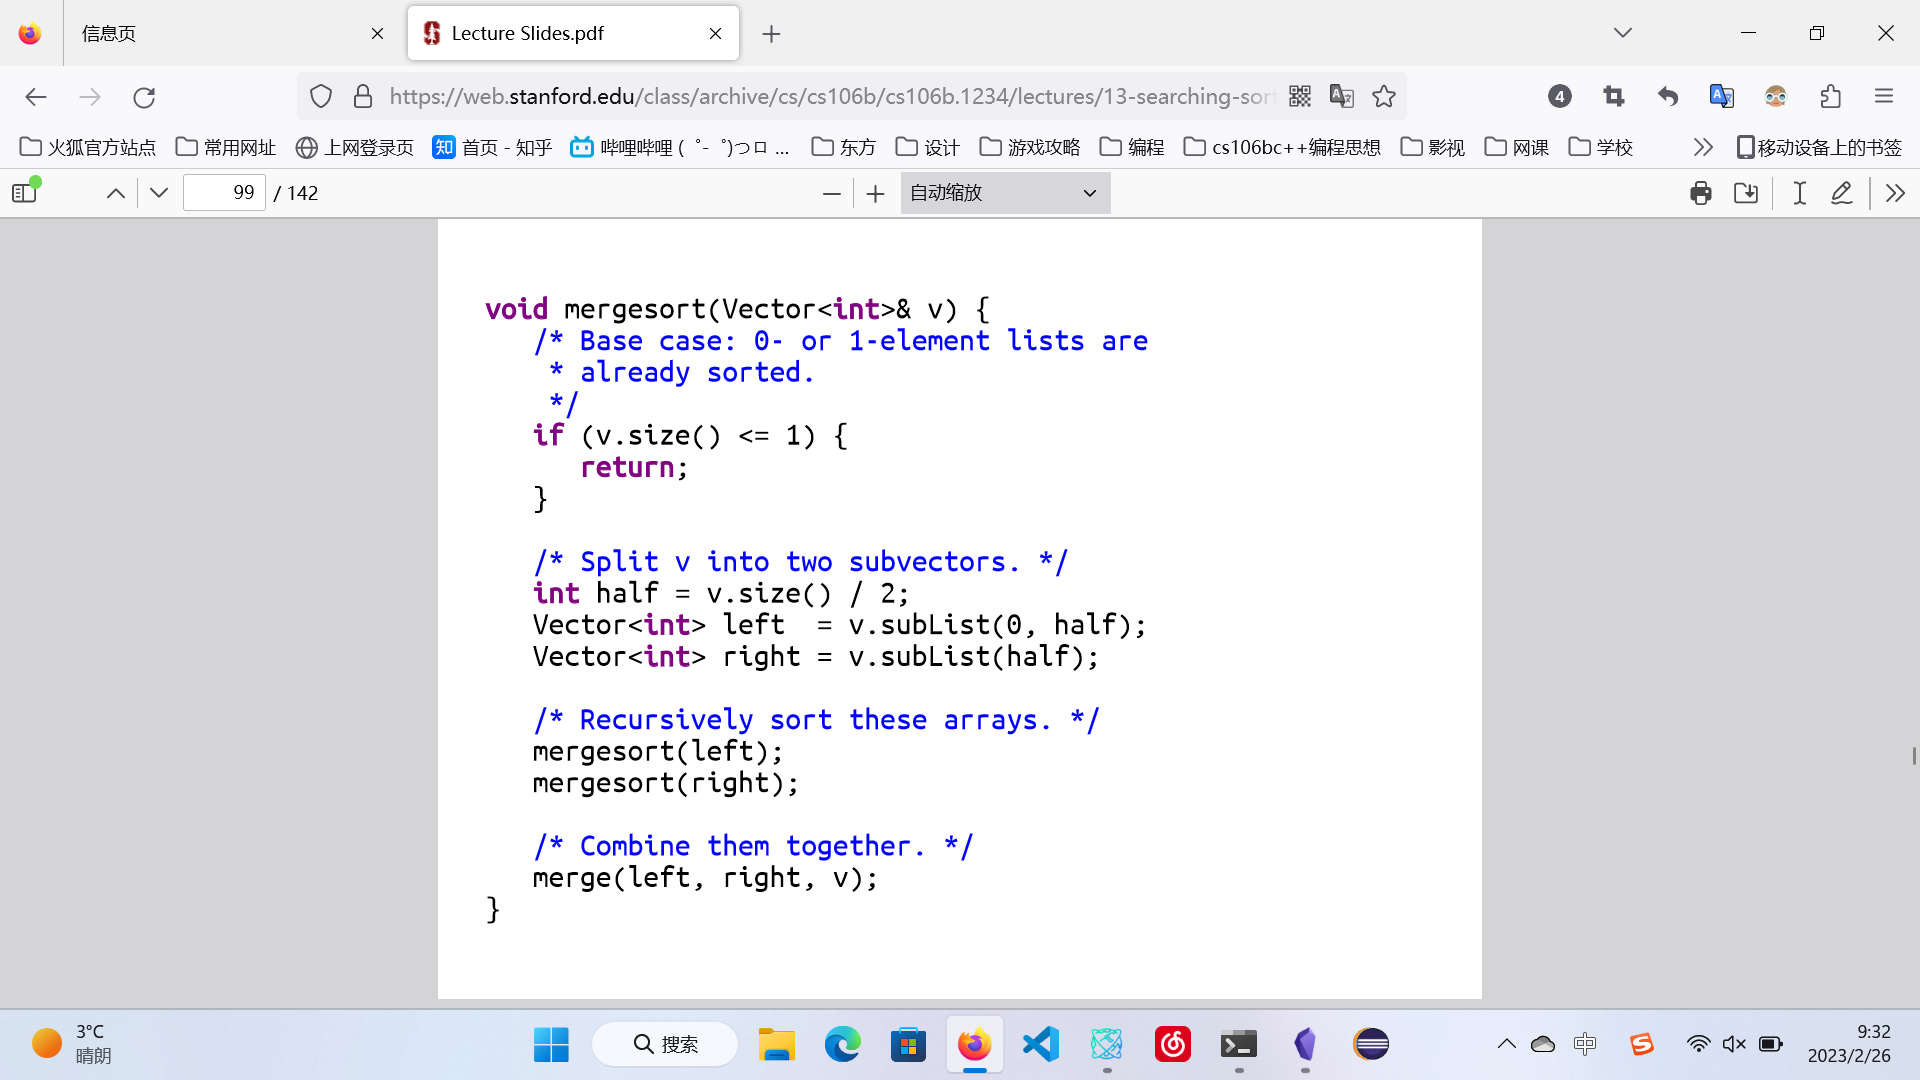This screenshot has height=1080, width=1920.
Task: Open the 上网登录页 bookmark
Action: [355, 147]
